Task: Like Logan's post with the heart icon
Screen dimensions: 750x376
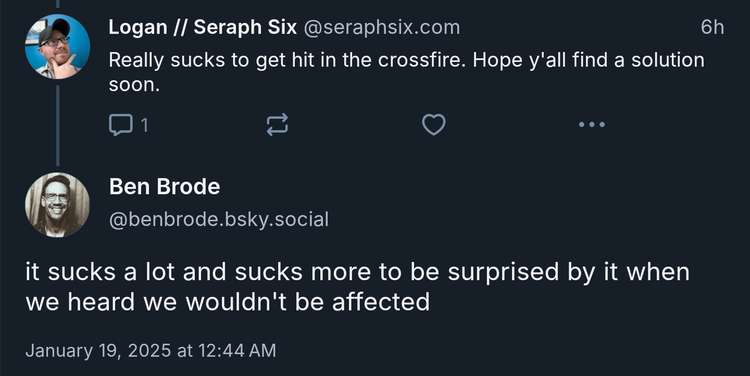Action: tap(434, 124)
